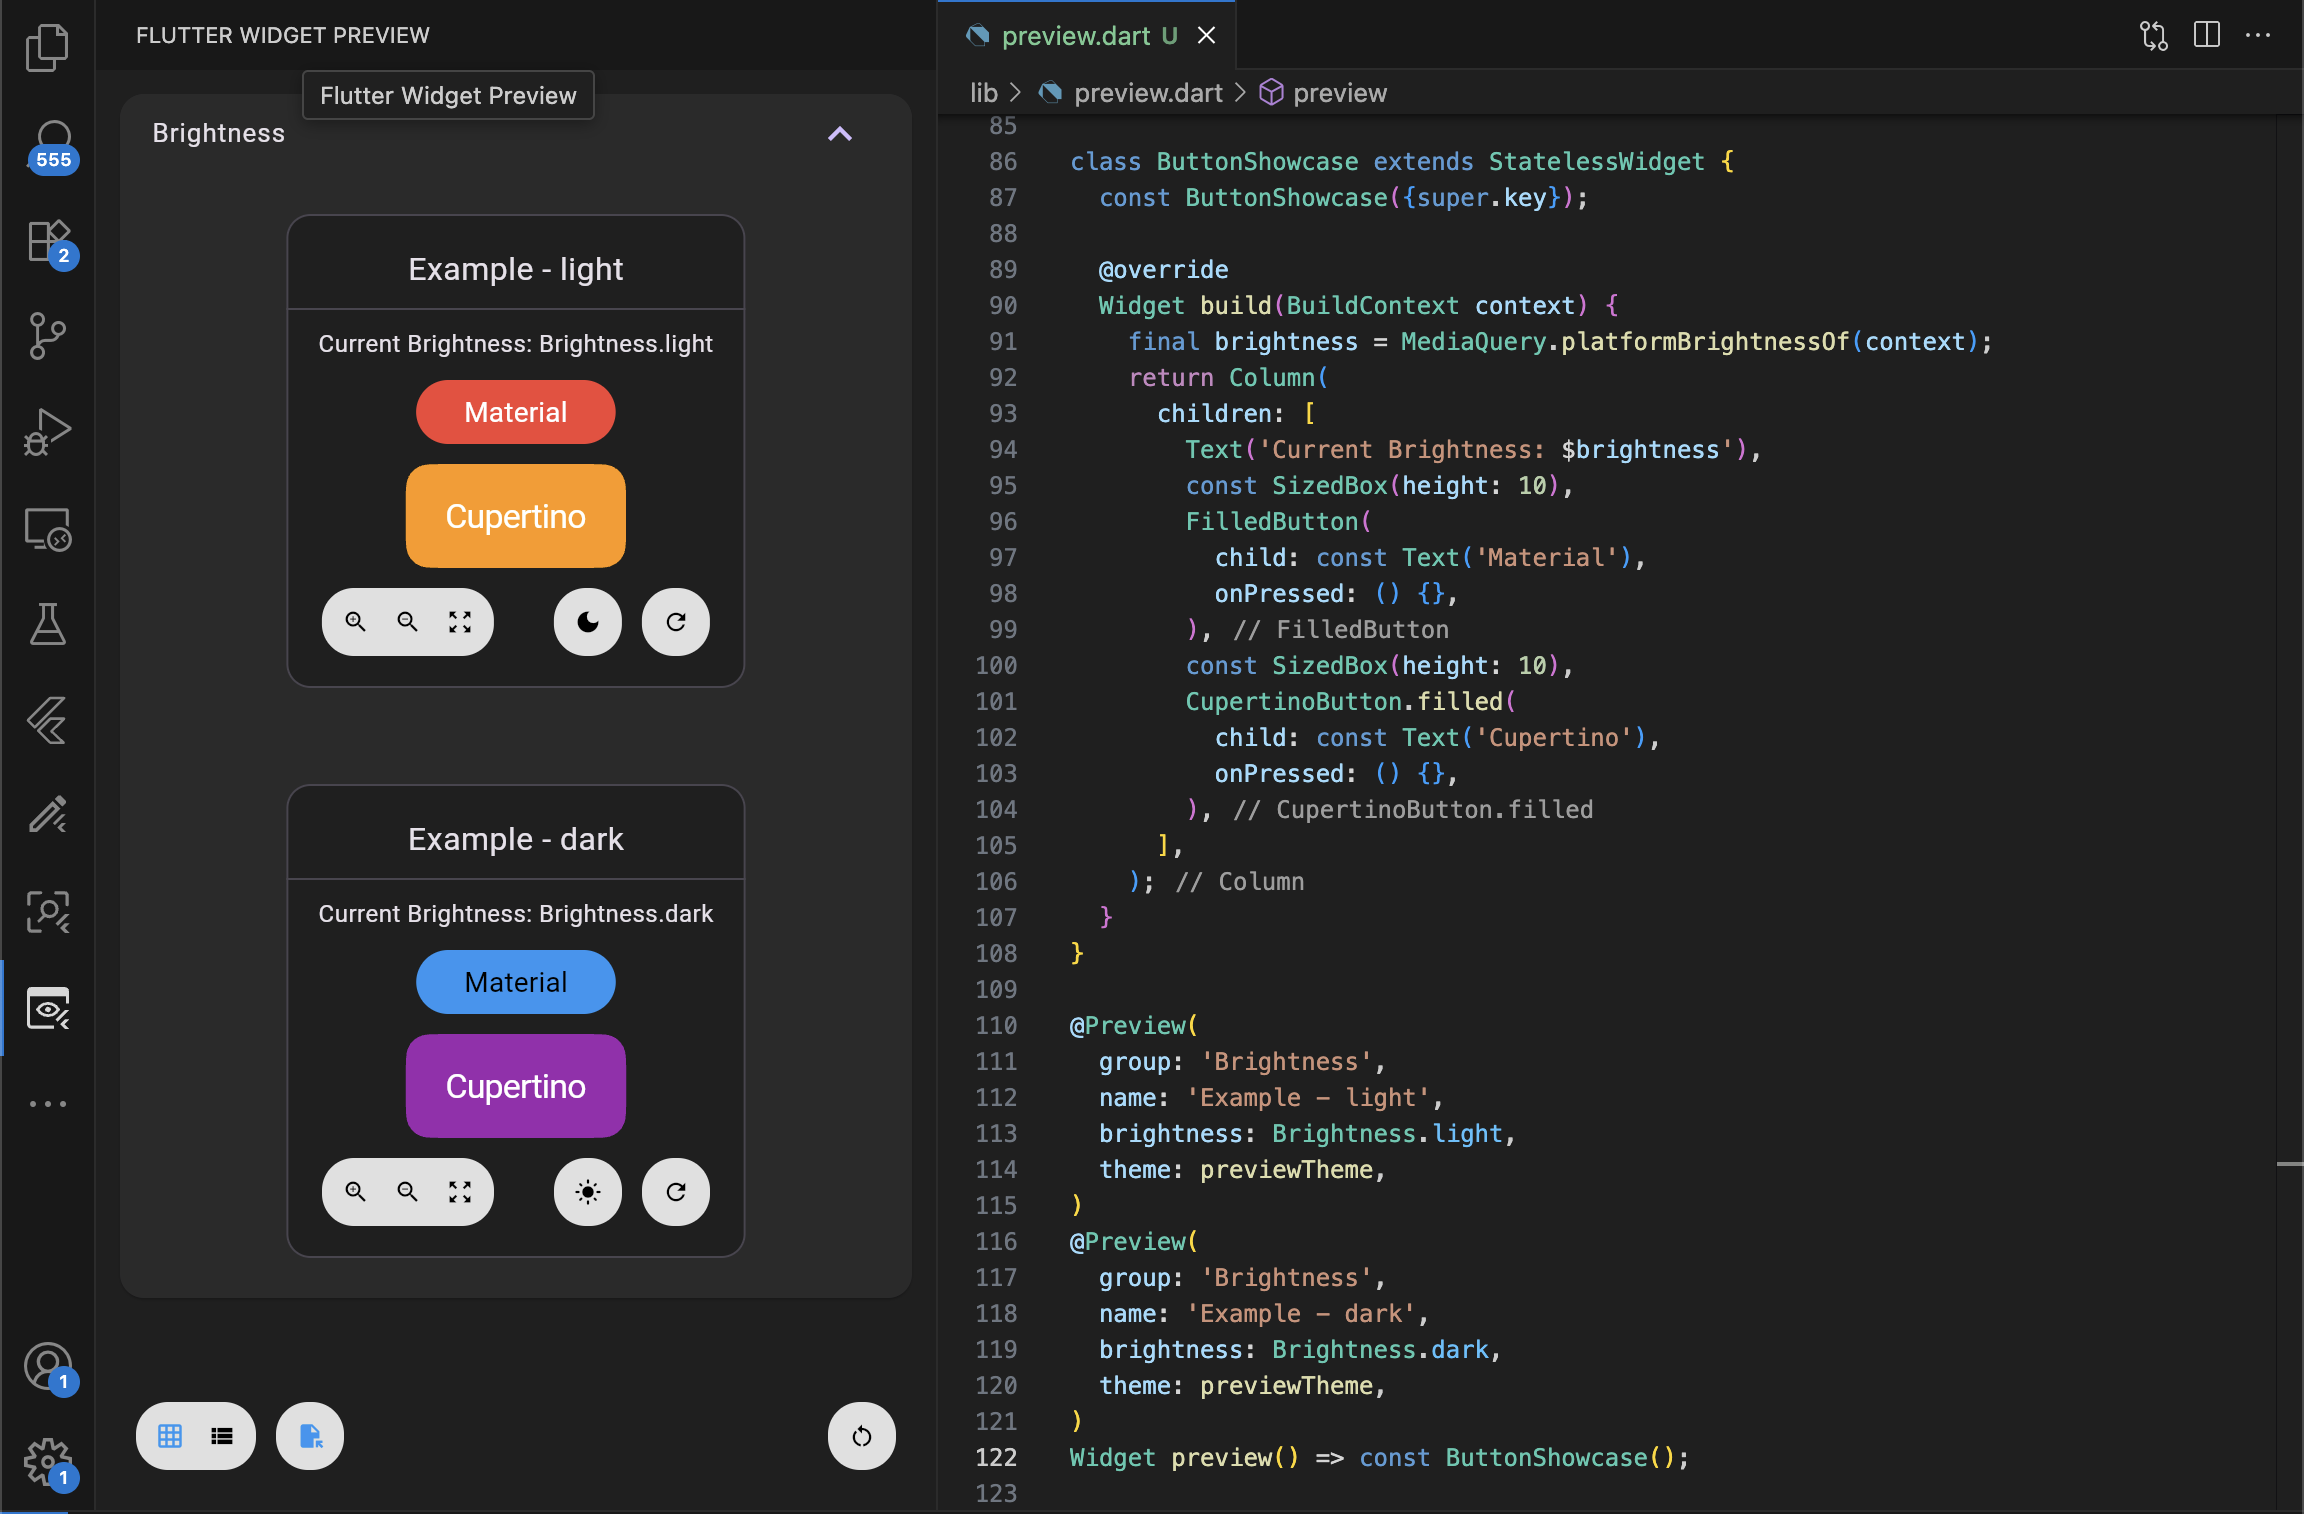Open the Source Control sidebar view
Screen dimensions: 2304x1514
pyautogui.click(x=47, y=336)
